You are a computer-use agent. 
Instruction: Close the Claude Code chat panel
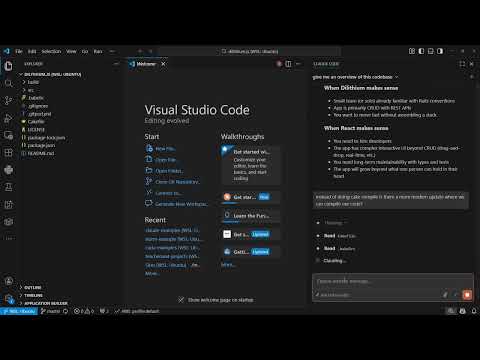pos(472,64)
